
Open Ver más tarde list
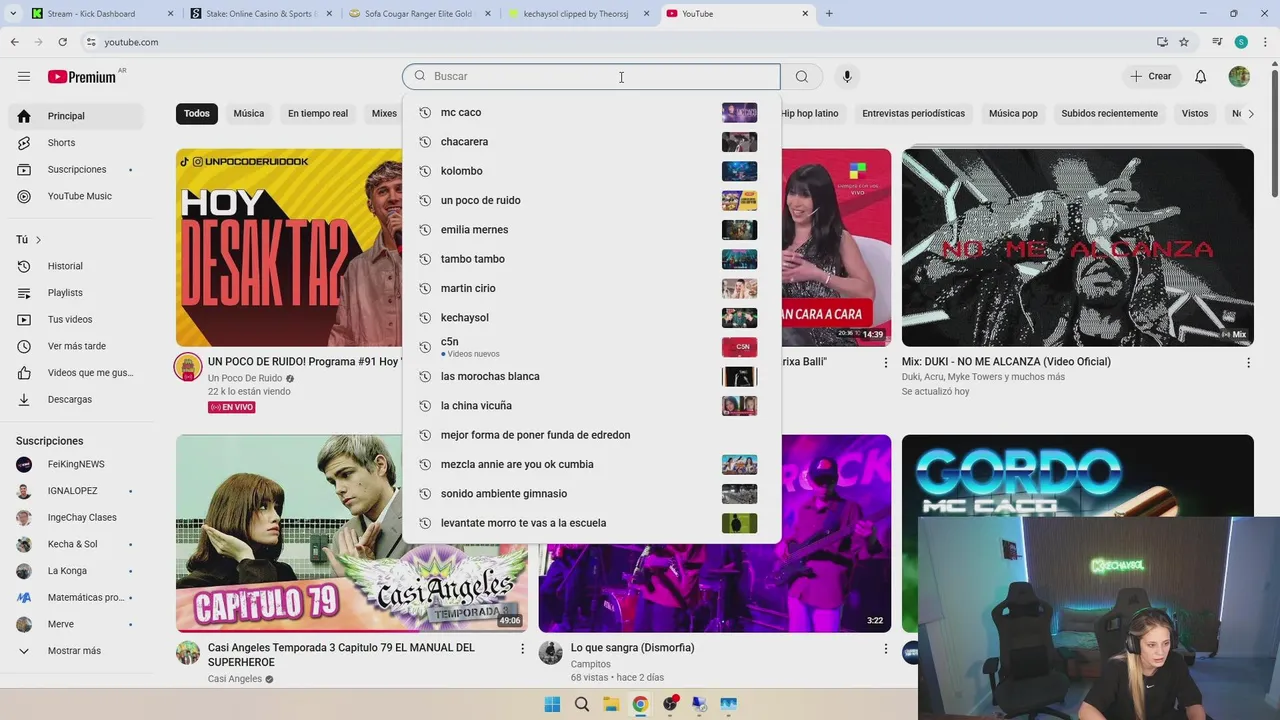point(76,346)
